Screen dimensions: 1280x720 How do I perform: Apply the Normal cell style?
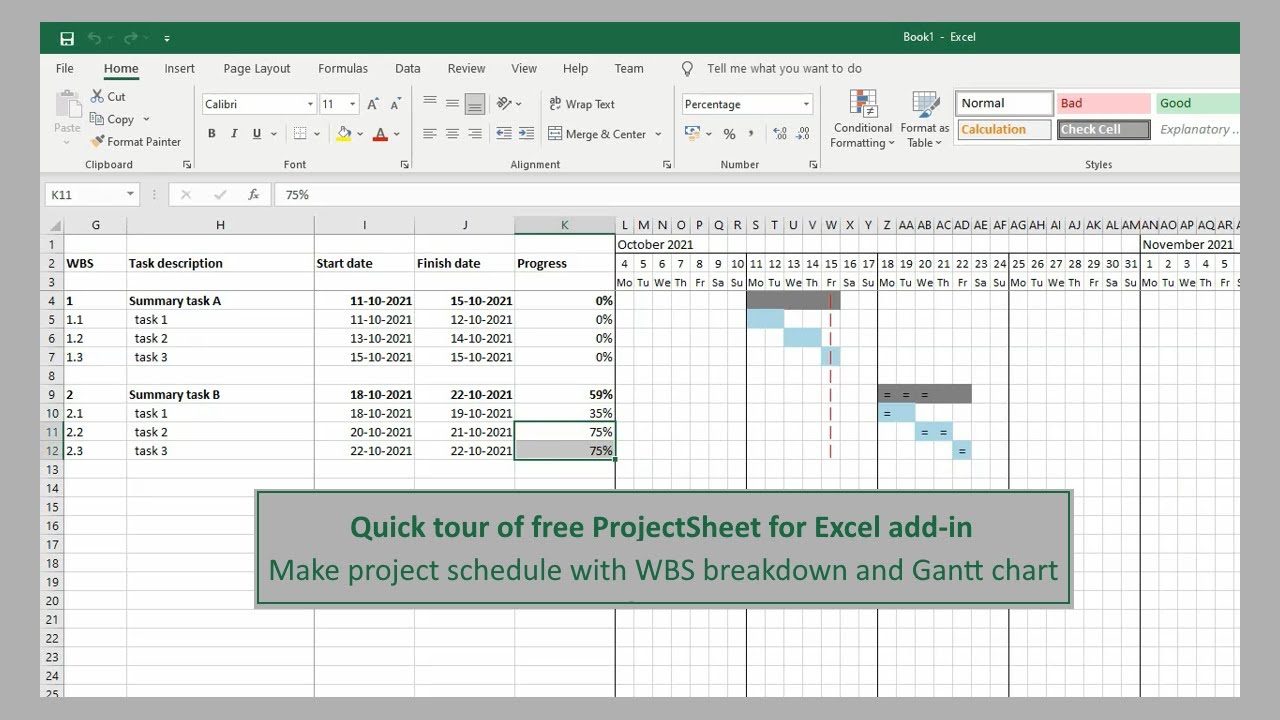click(x=1004, y=103)
